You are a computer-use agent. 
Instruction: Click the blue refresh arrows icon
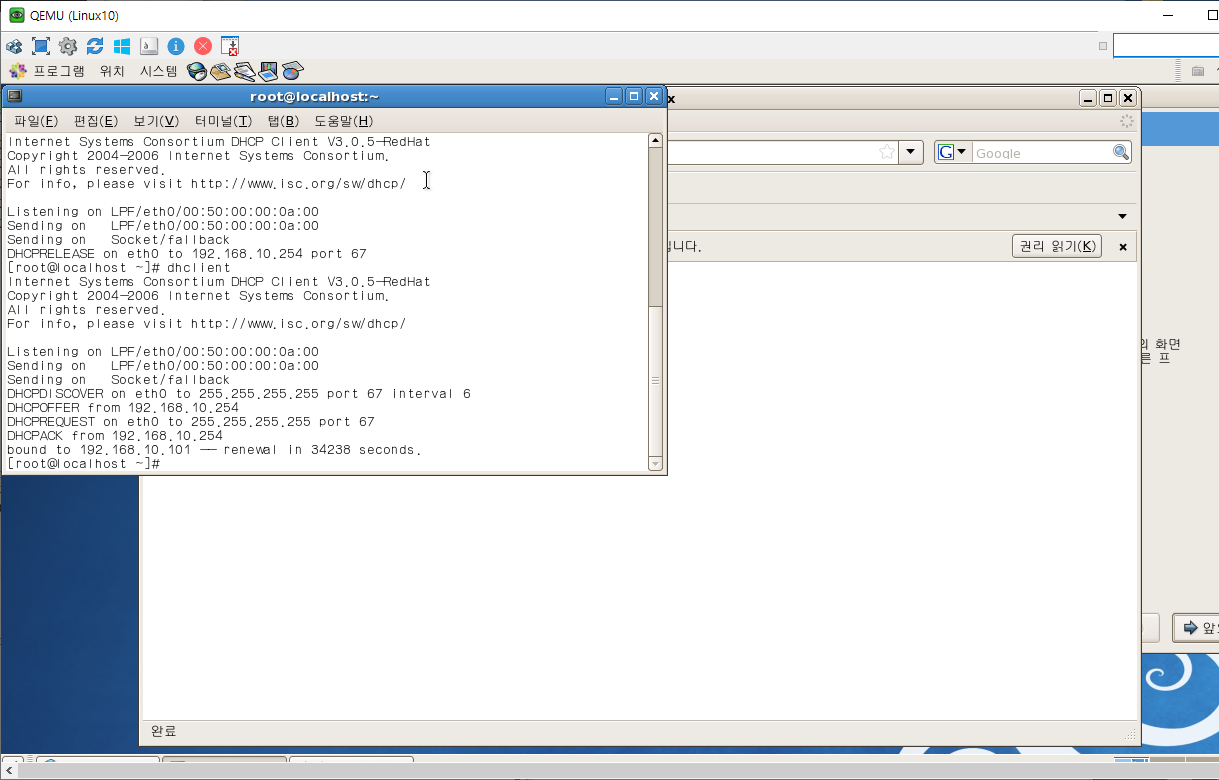pyautogui.click(x=95, y=46)
